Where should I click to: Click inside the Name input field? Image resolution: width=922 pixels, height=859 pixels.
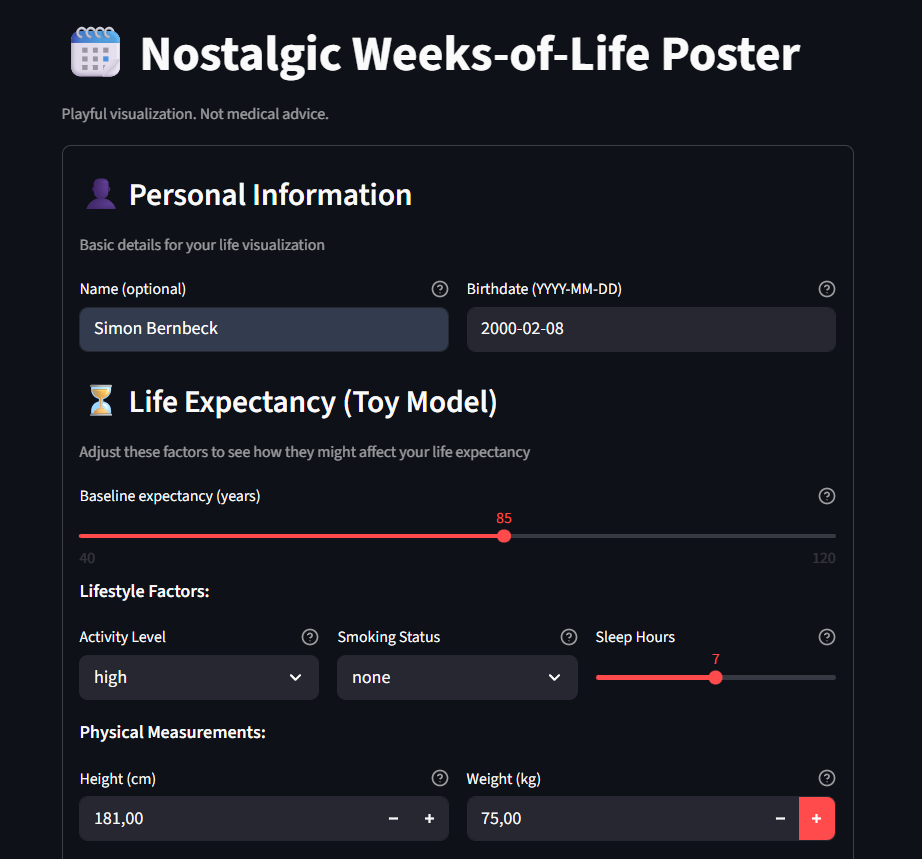[x=263, y=329]
